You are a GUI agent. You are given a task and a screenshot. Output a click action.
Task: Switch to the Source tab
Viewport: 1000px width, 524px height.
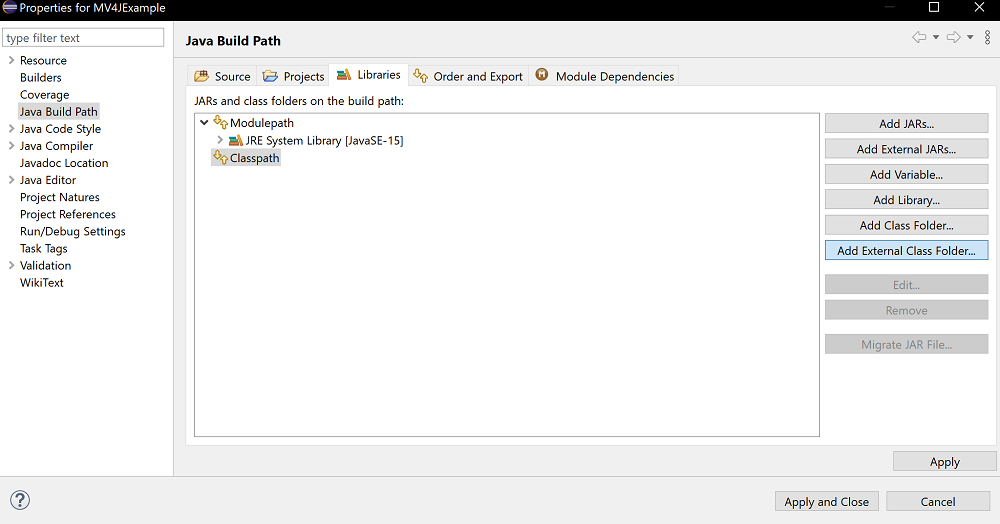click(x=223, y=76)
